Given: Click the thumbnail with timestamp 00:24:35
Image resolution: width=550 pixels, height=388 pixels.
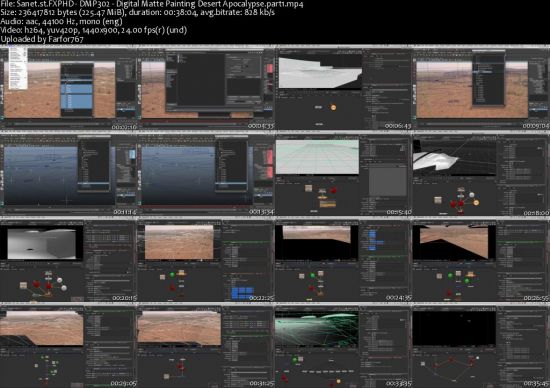Looking at the screenshot, I should (x=344, y=260).
